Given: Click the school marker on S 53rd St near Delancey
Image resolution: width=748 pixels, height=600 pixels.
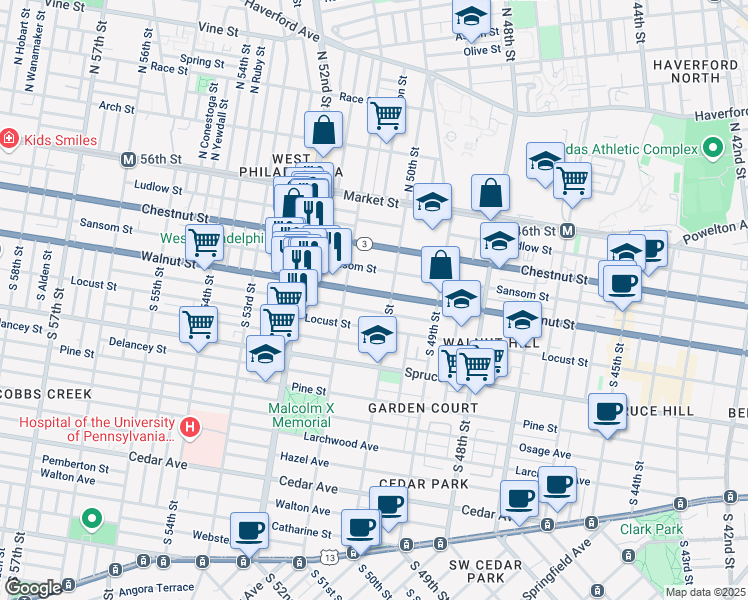Looking at the screenshot, I should [x=265, y=355].
